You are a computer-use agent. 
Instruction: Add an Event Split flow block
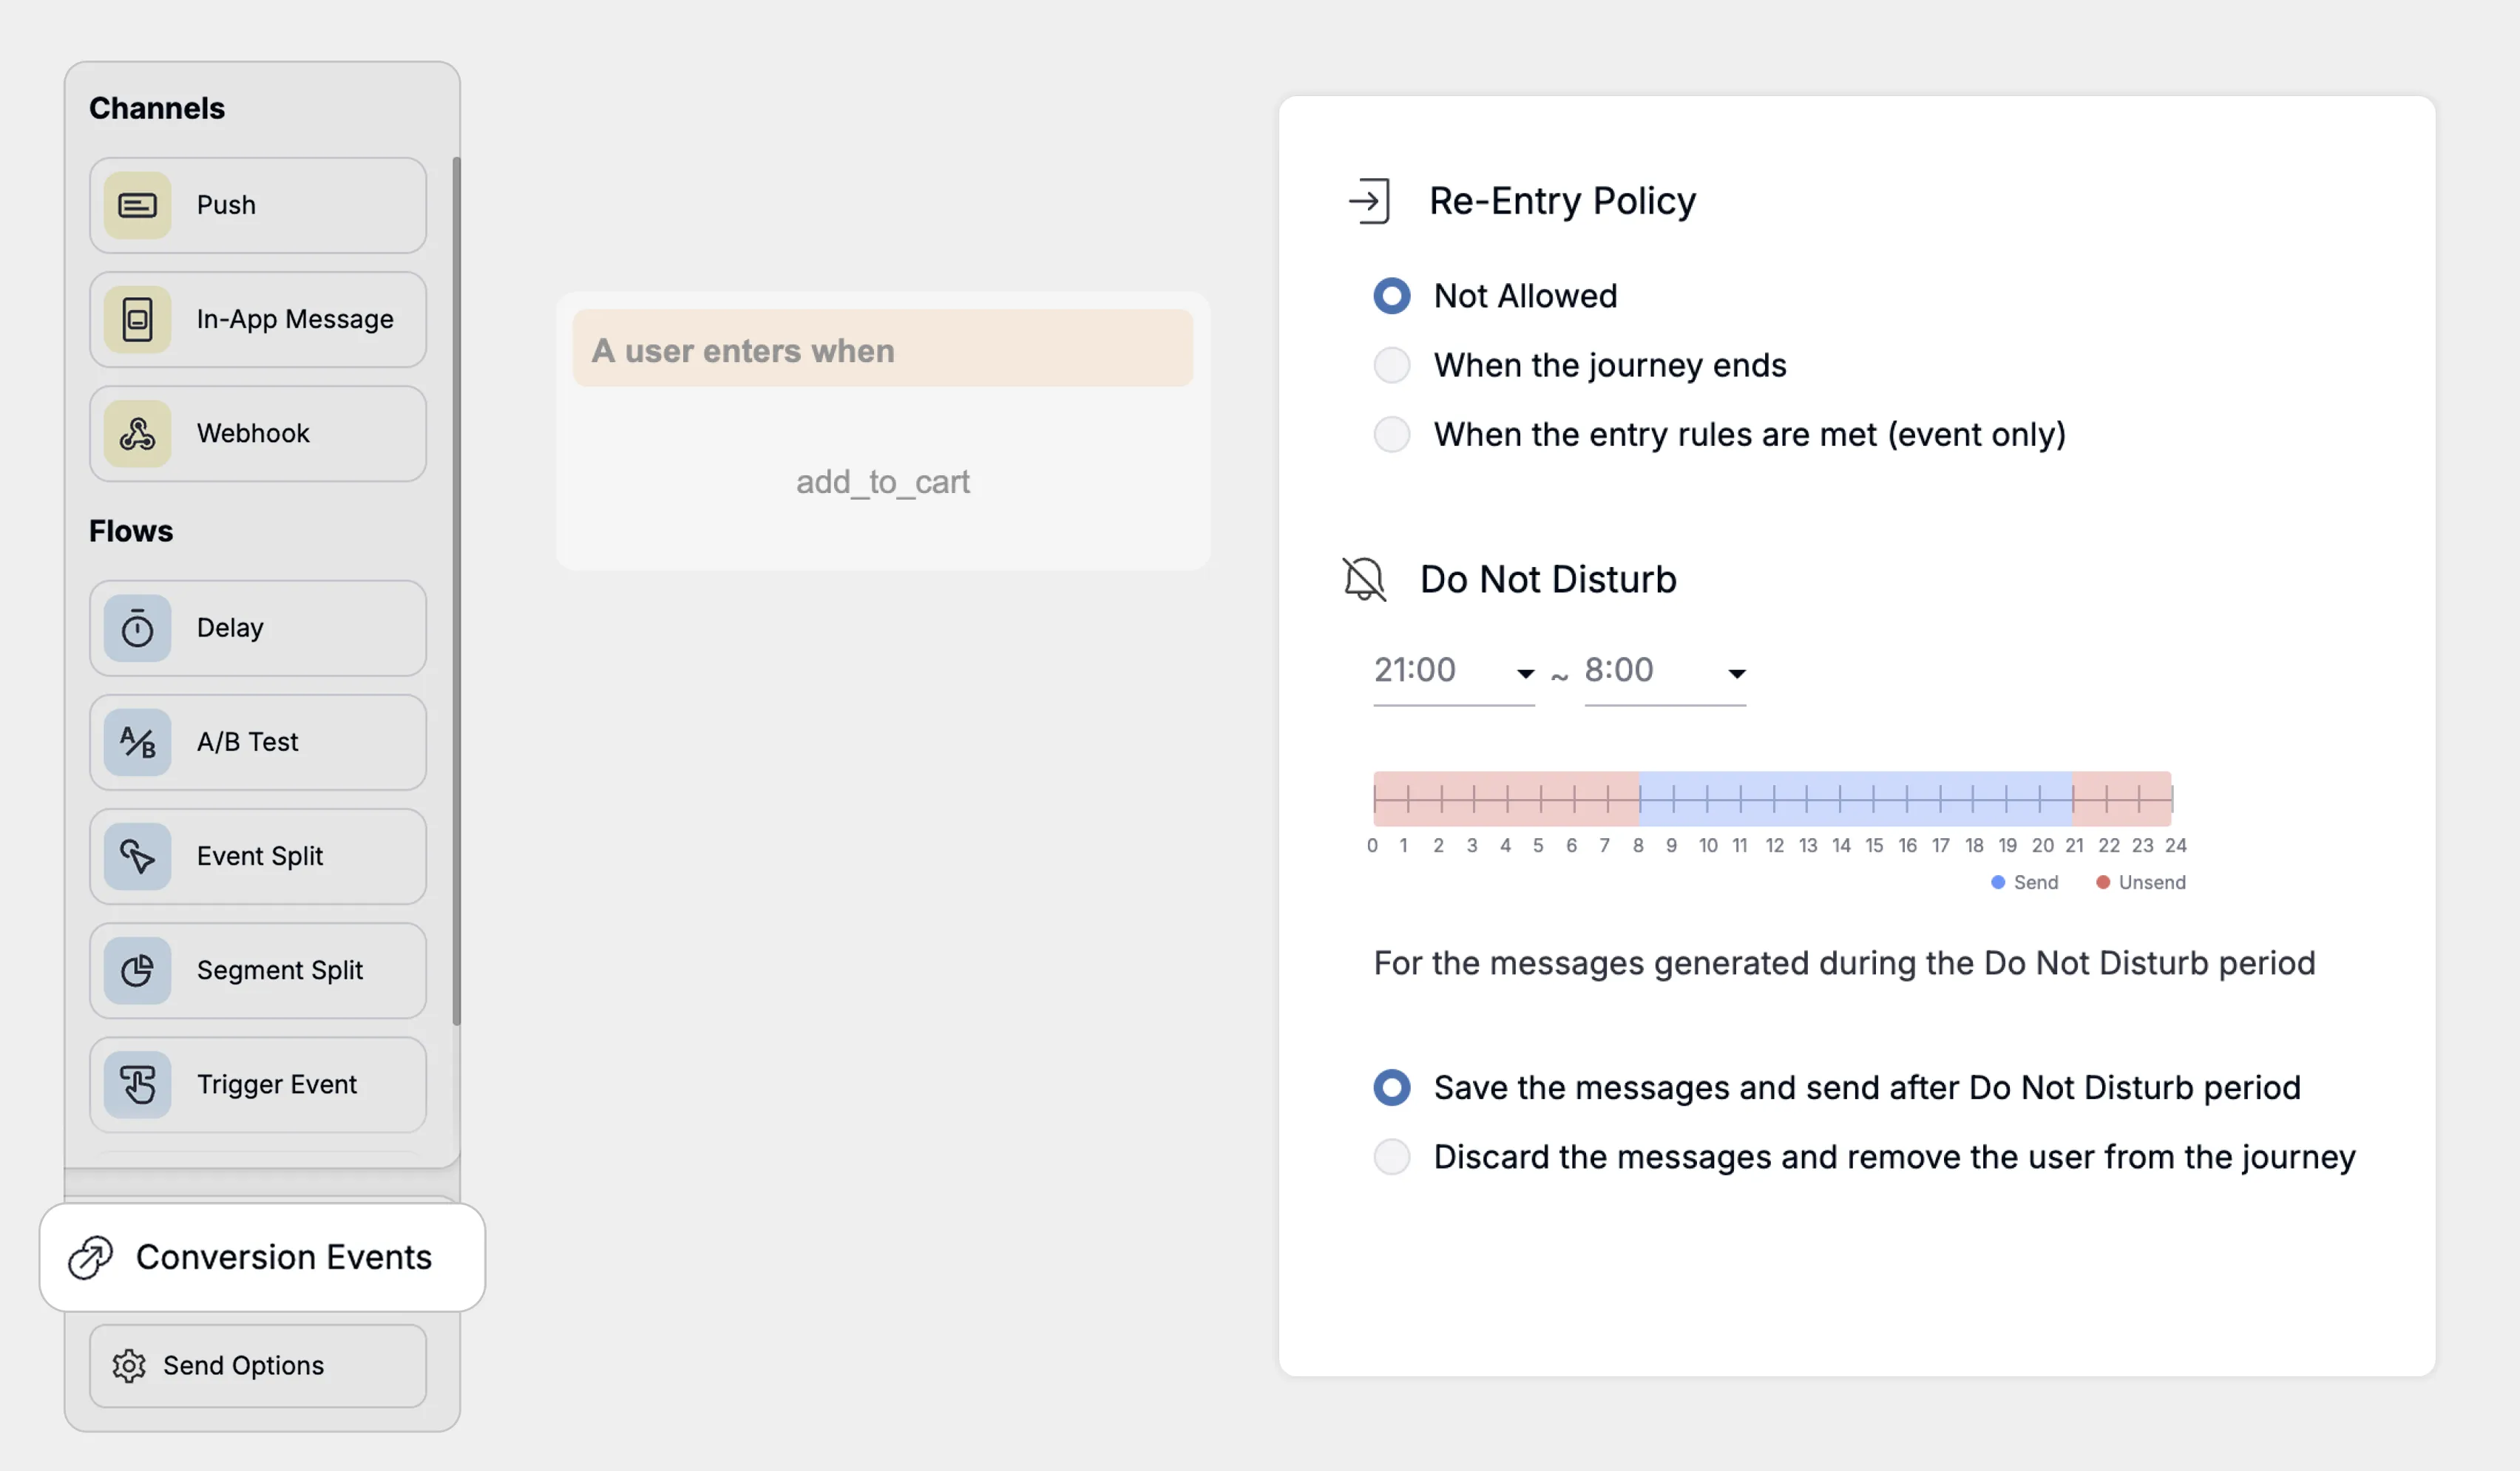(258, 856)
